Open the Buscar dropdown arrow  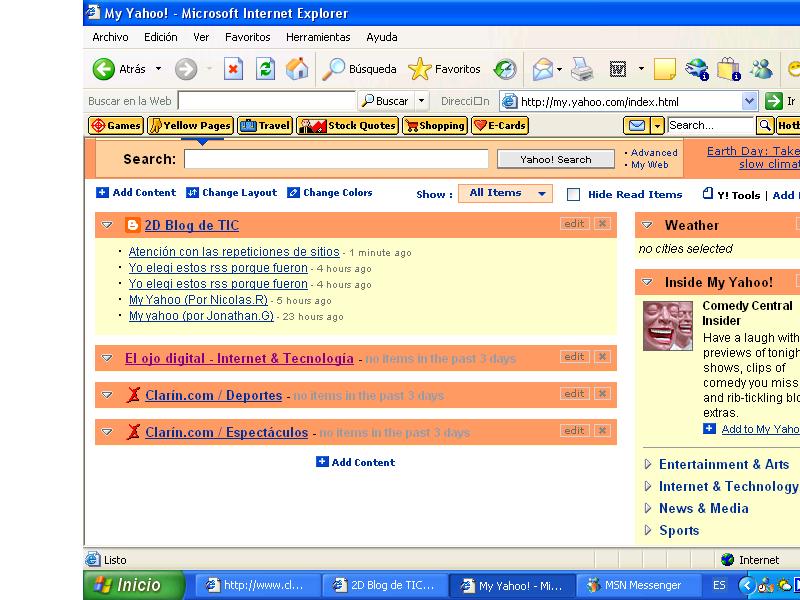(421, 101)
